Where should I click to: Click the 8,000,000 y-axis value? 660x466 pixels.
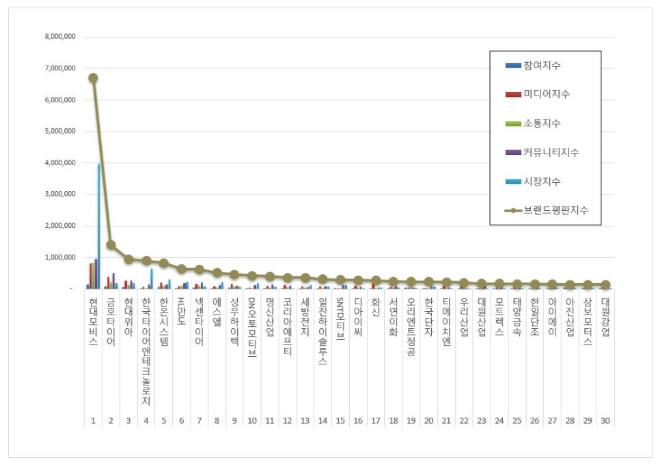[x=59, y=37]
